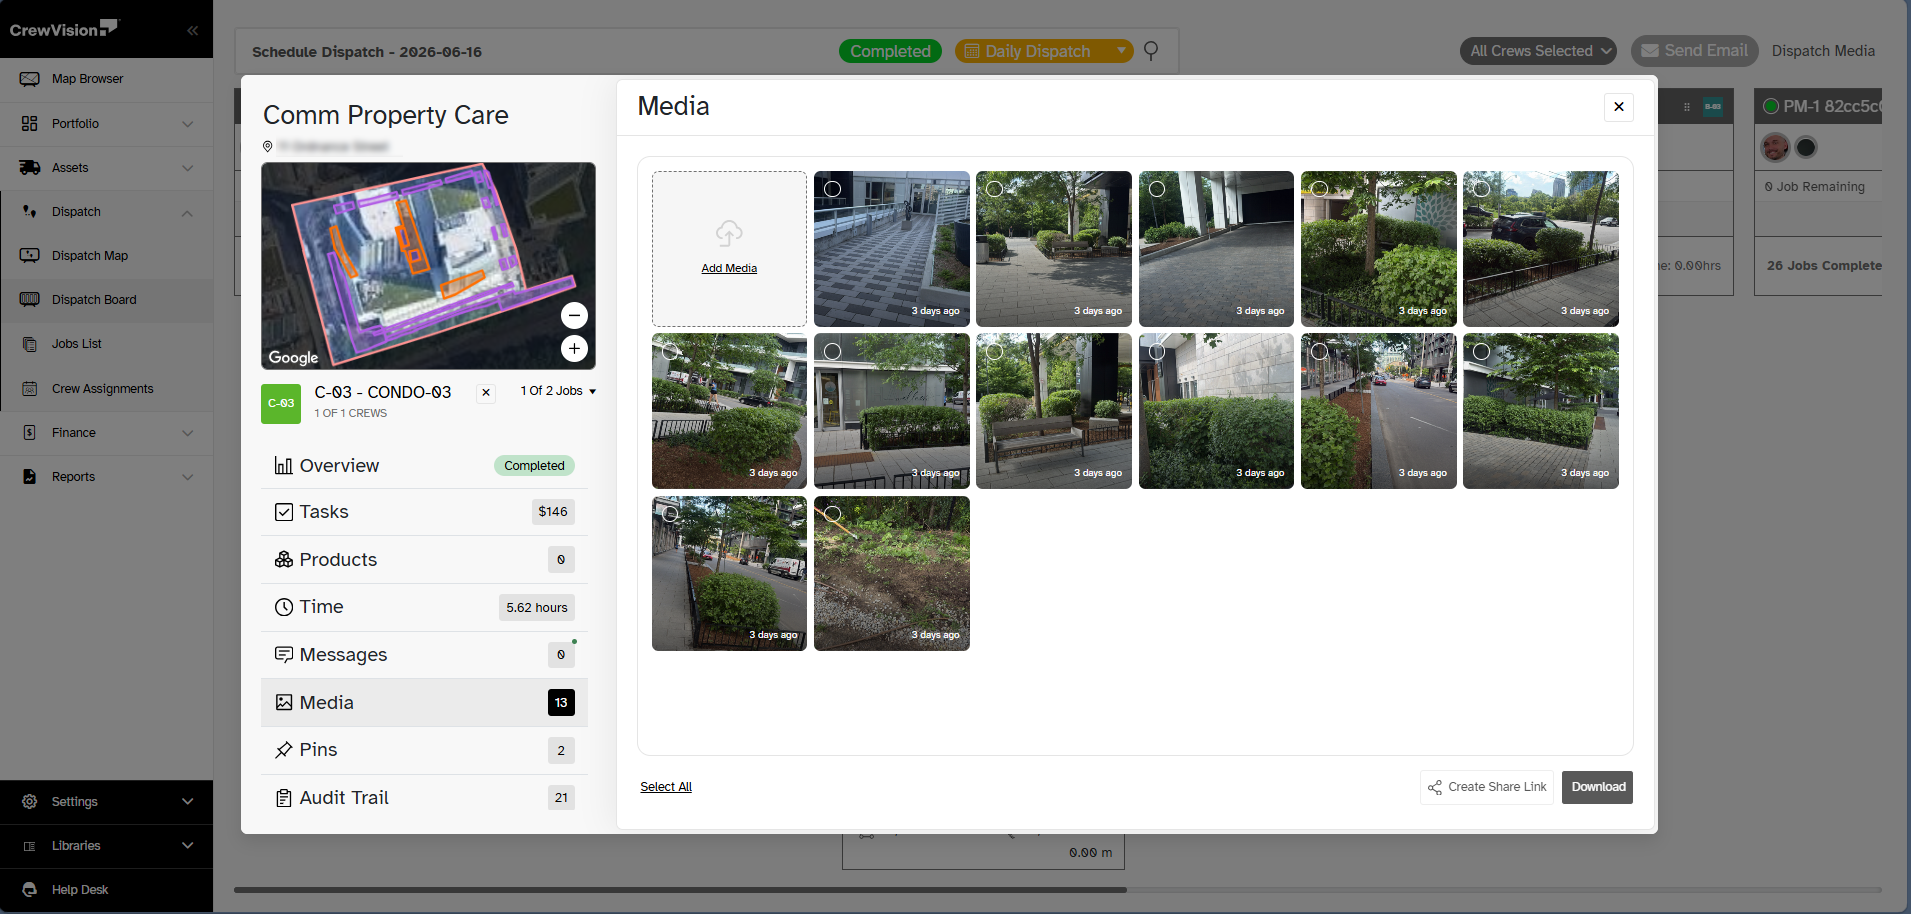Open the Products section
Viewport: 1911px width, 914px height.
[x=424, y=560]
